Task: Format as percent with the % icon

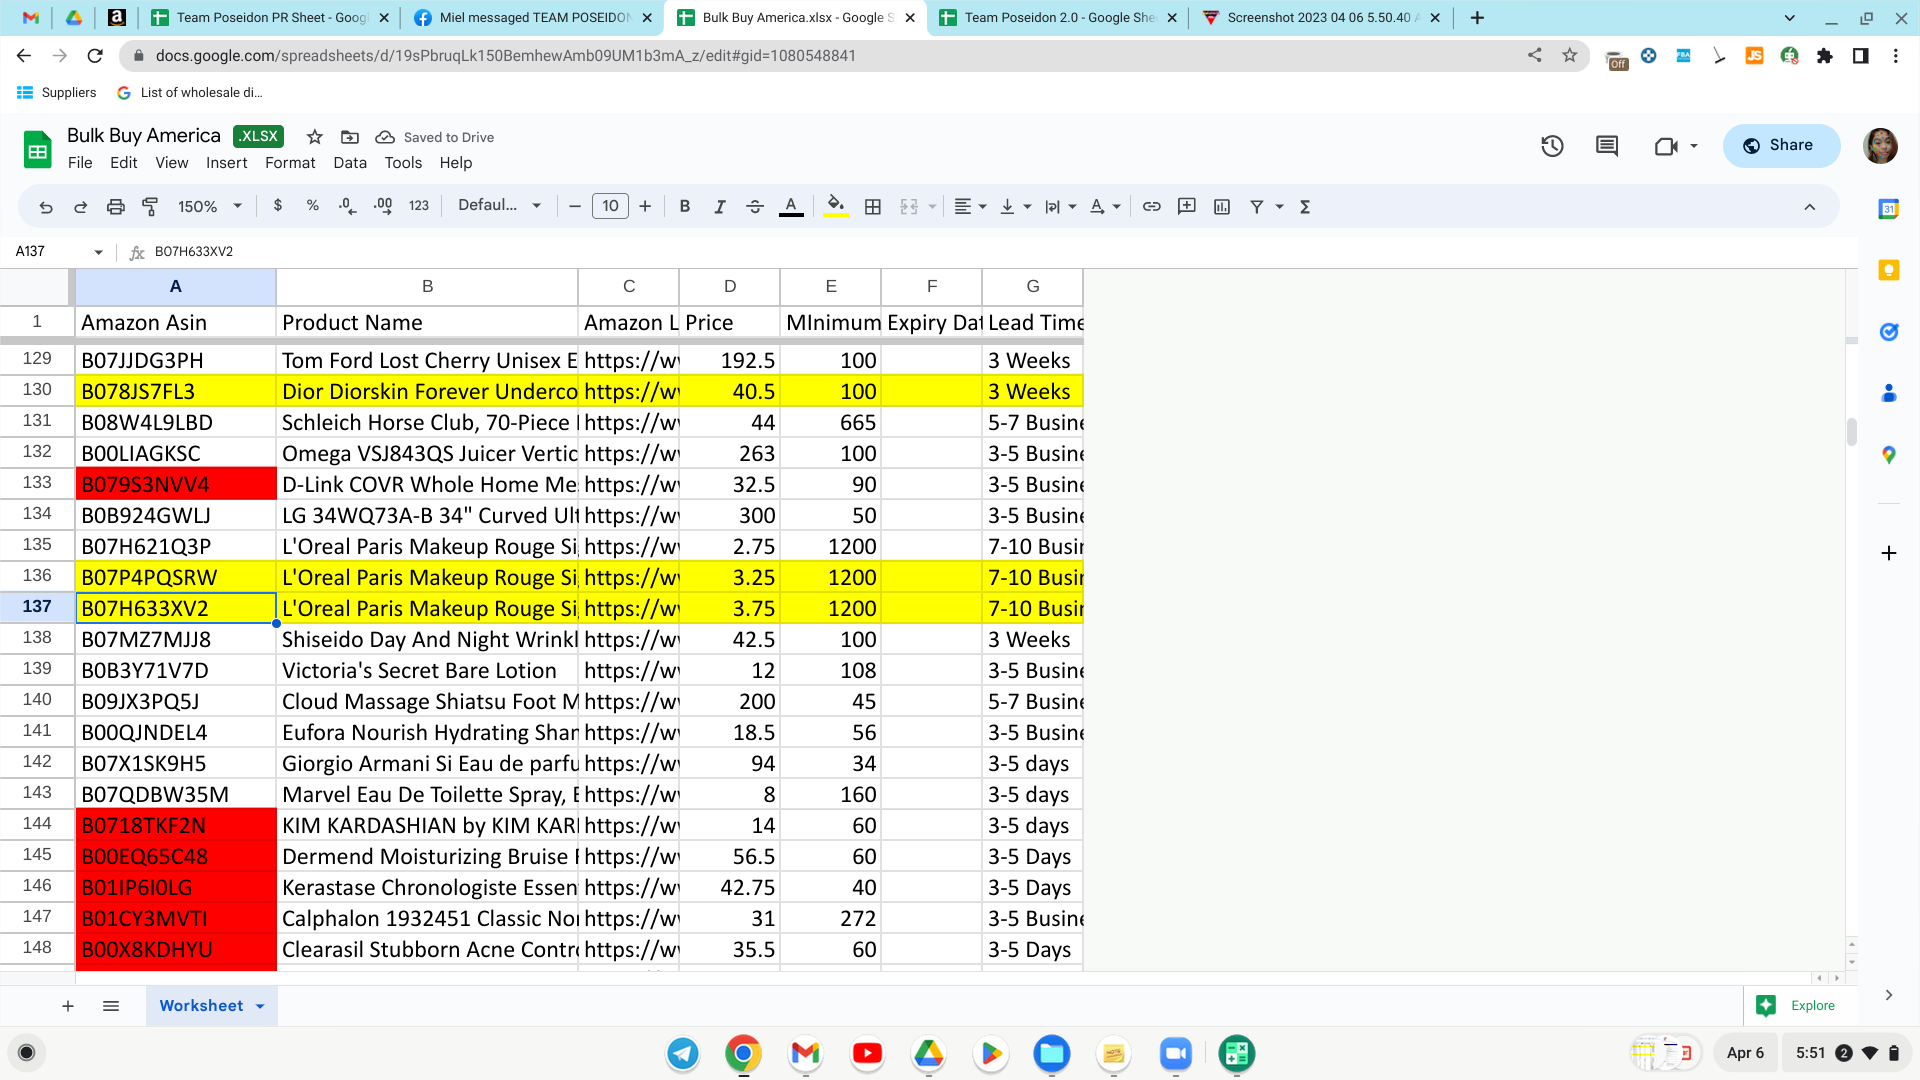Action: click(313, 206)
